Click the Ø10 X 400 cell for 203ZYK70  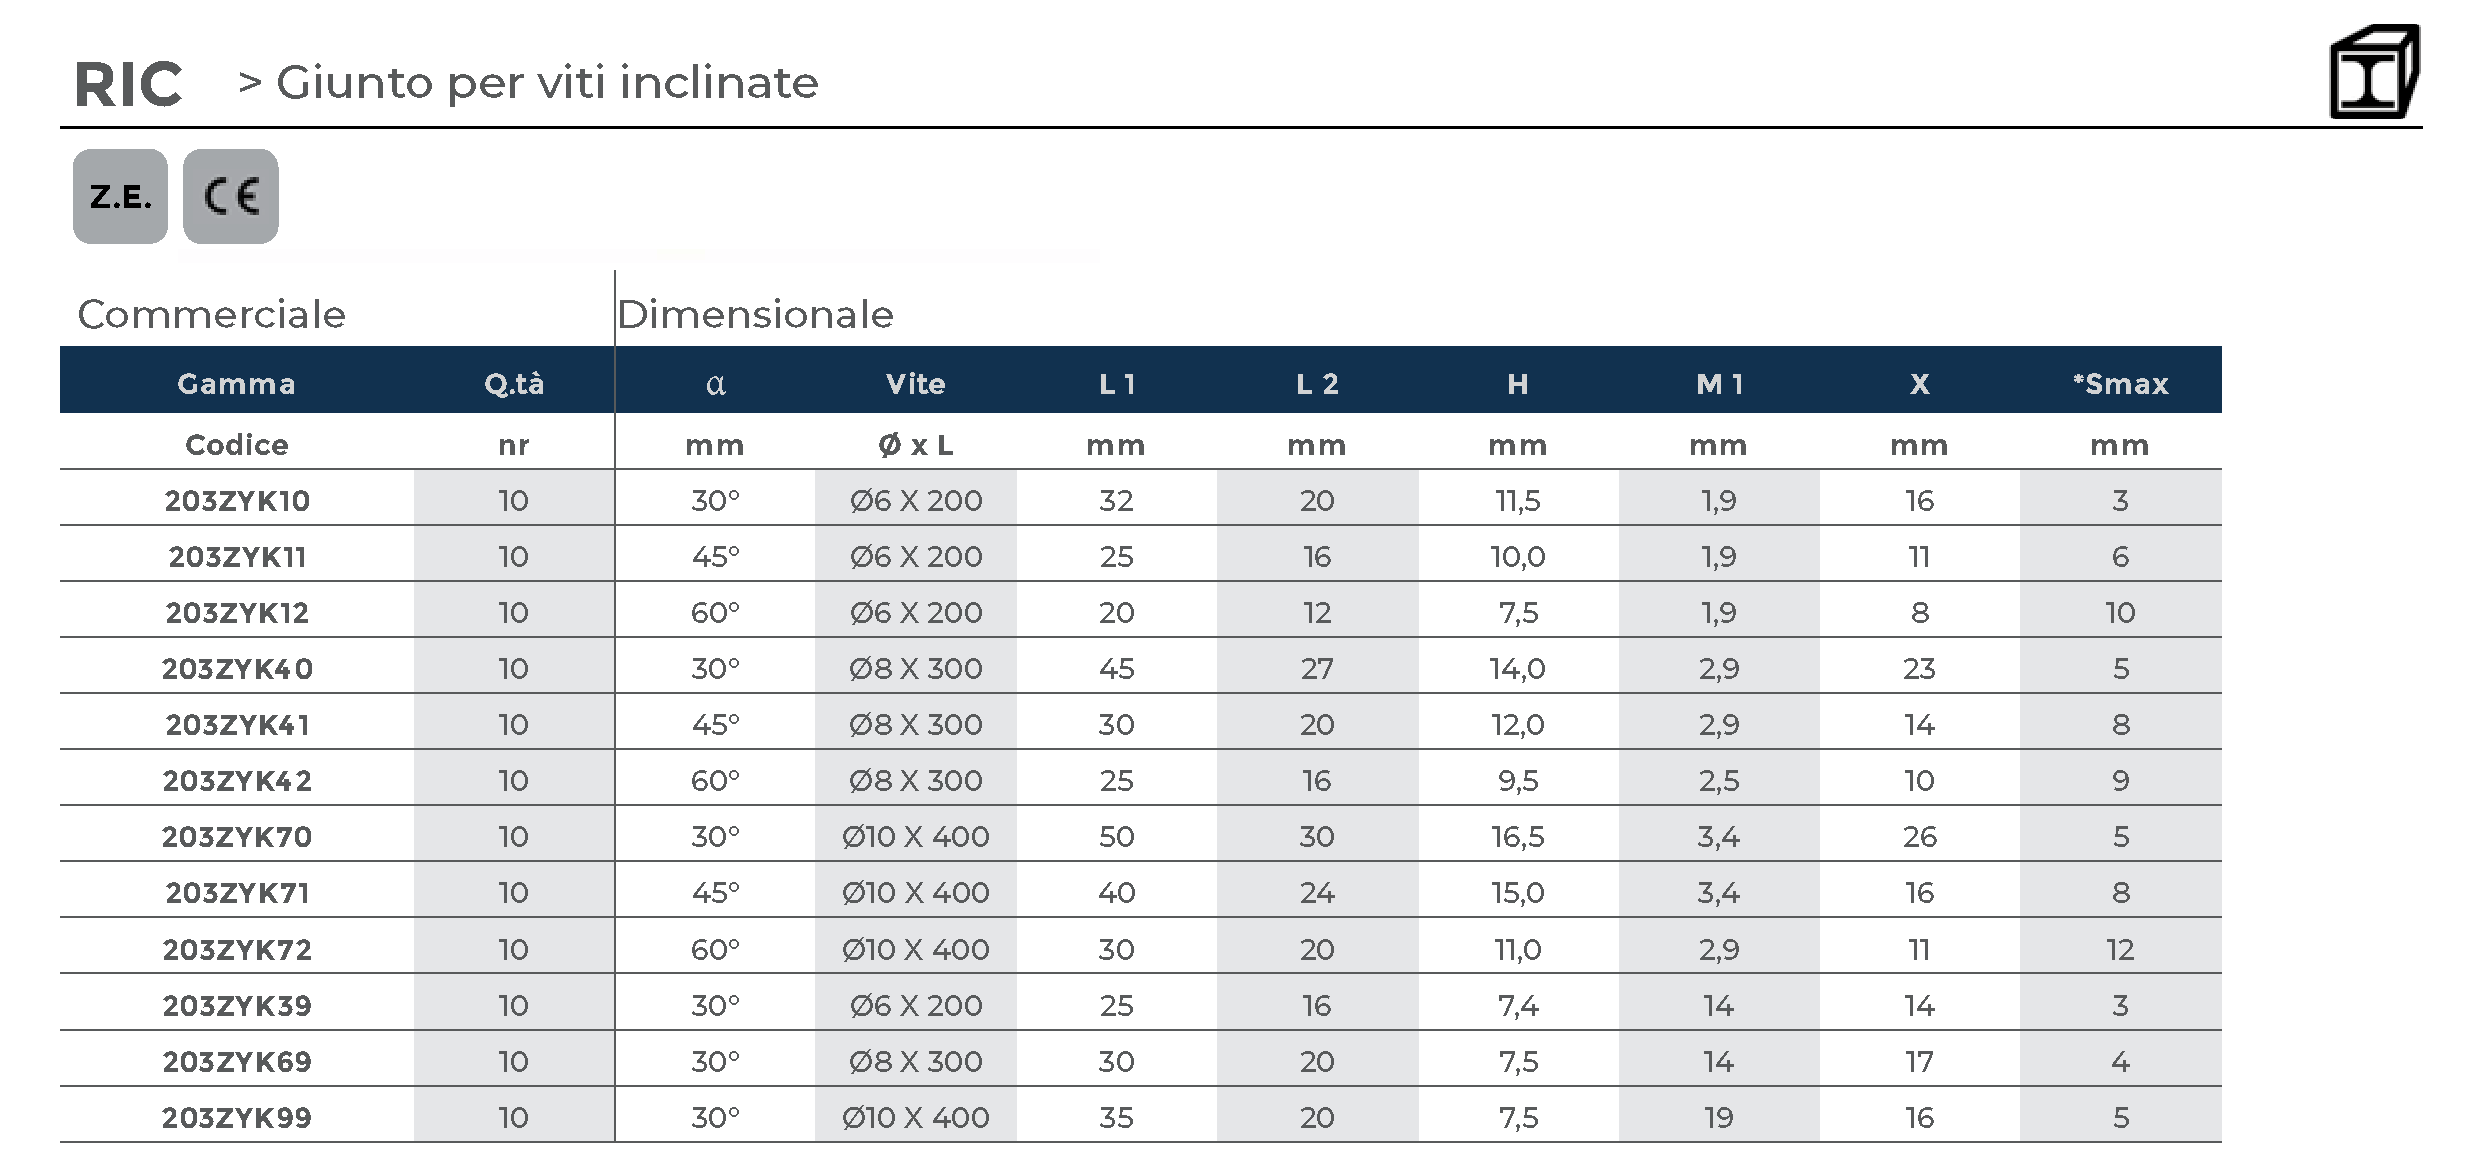[x=915, y=837]
